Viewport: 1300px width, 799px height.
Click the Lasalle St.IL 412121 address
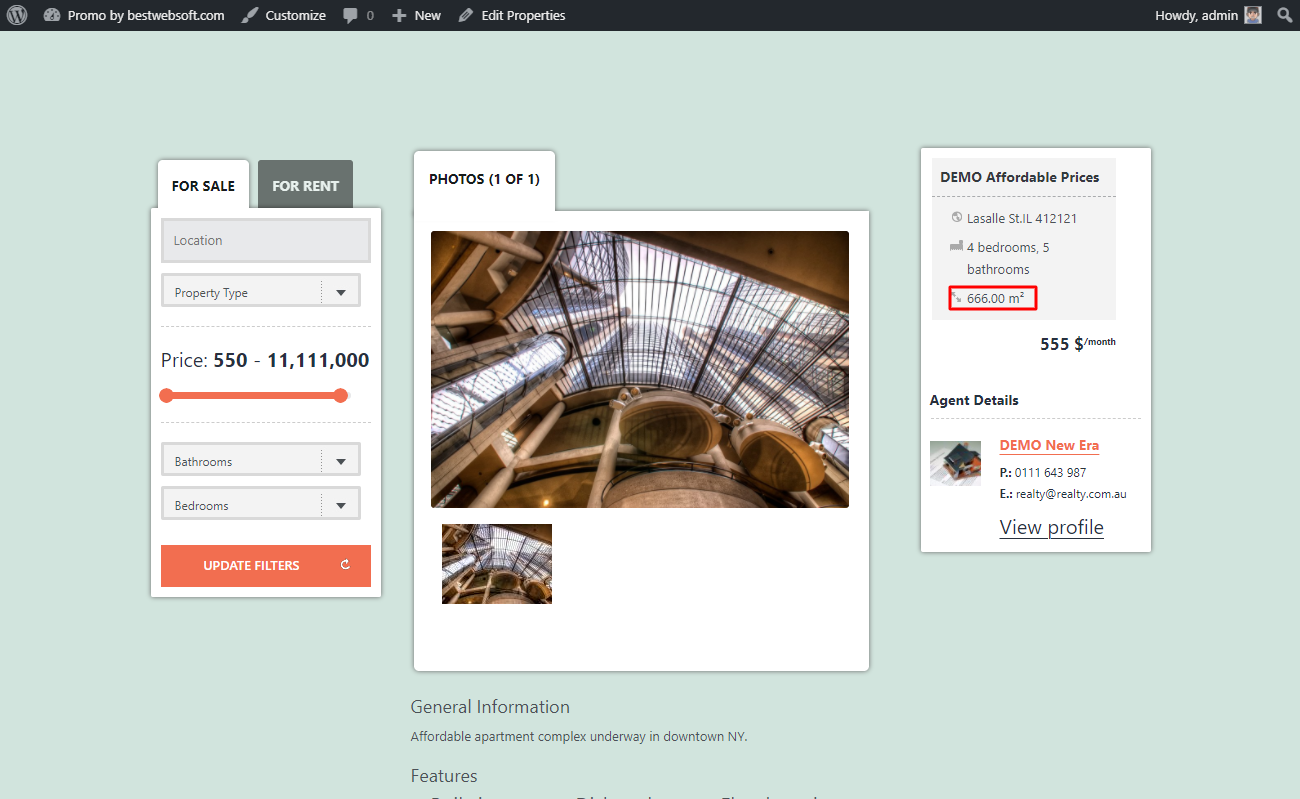tap(1022, 218)
